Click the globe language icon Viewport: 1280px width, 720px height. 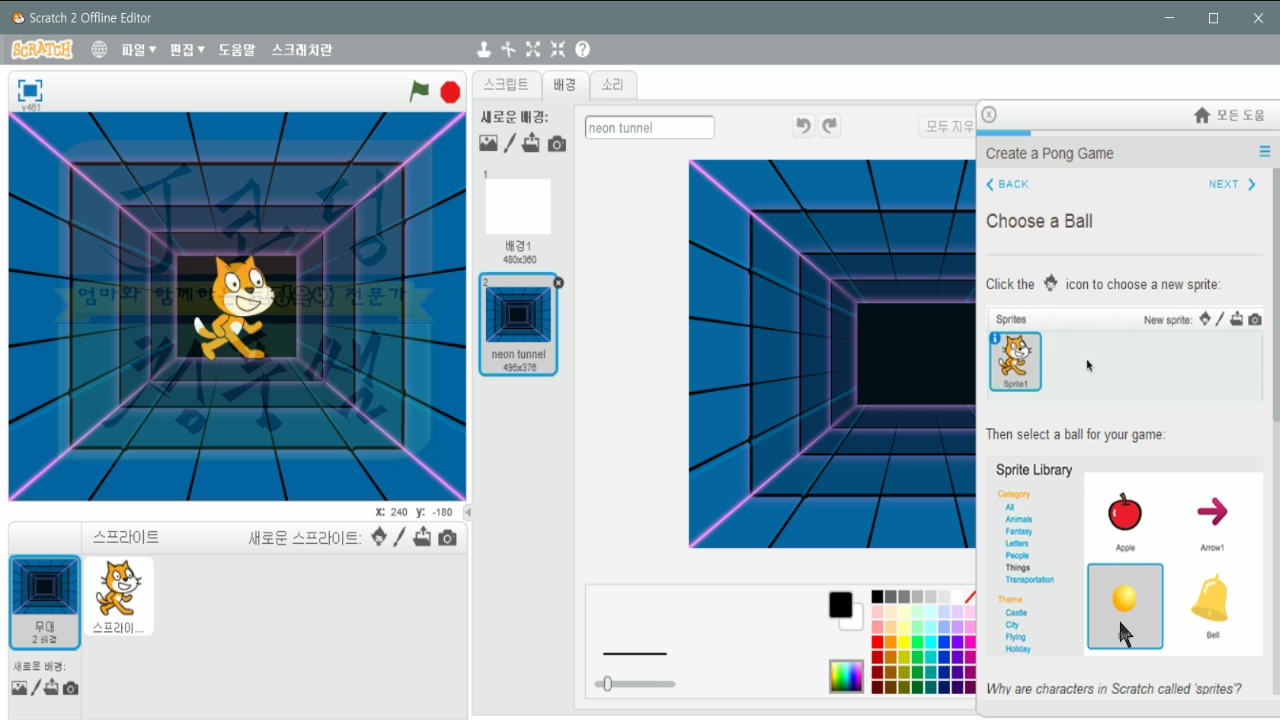(x=99, y=48)
